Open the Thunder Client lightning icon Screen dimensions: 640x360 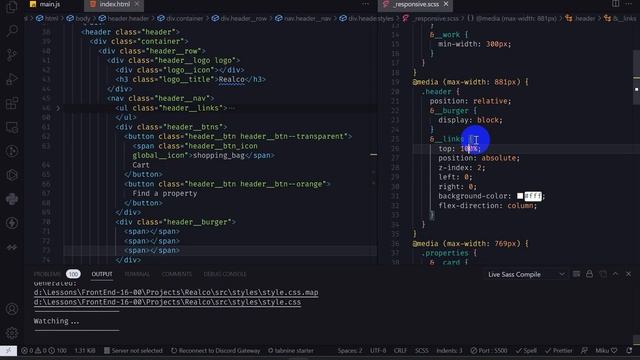point(12,223)
